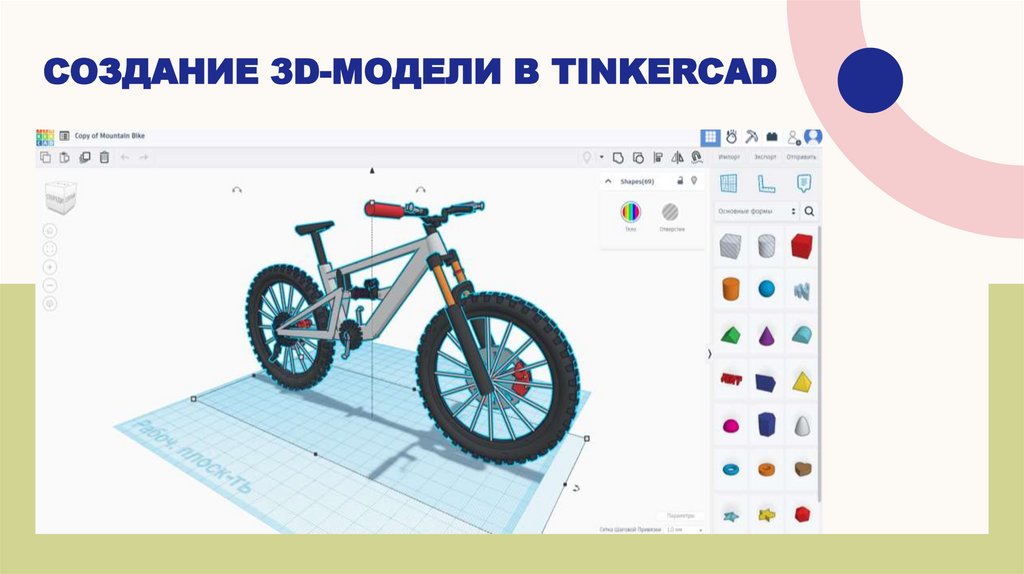Switch orthographic perspective view button

(50, 304)
